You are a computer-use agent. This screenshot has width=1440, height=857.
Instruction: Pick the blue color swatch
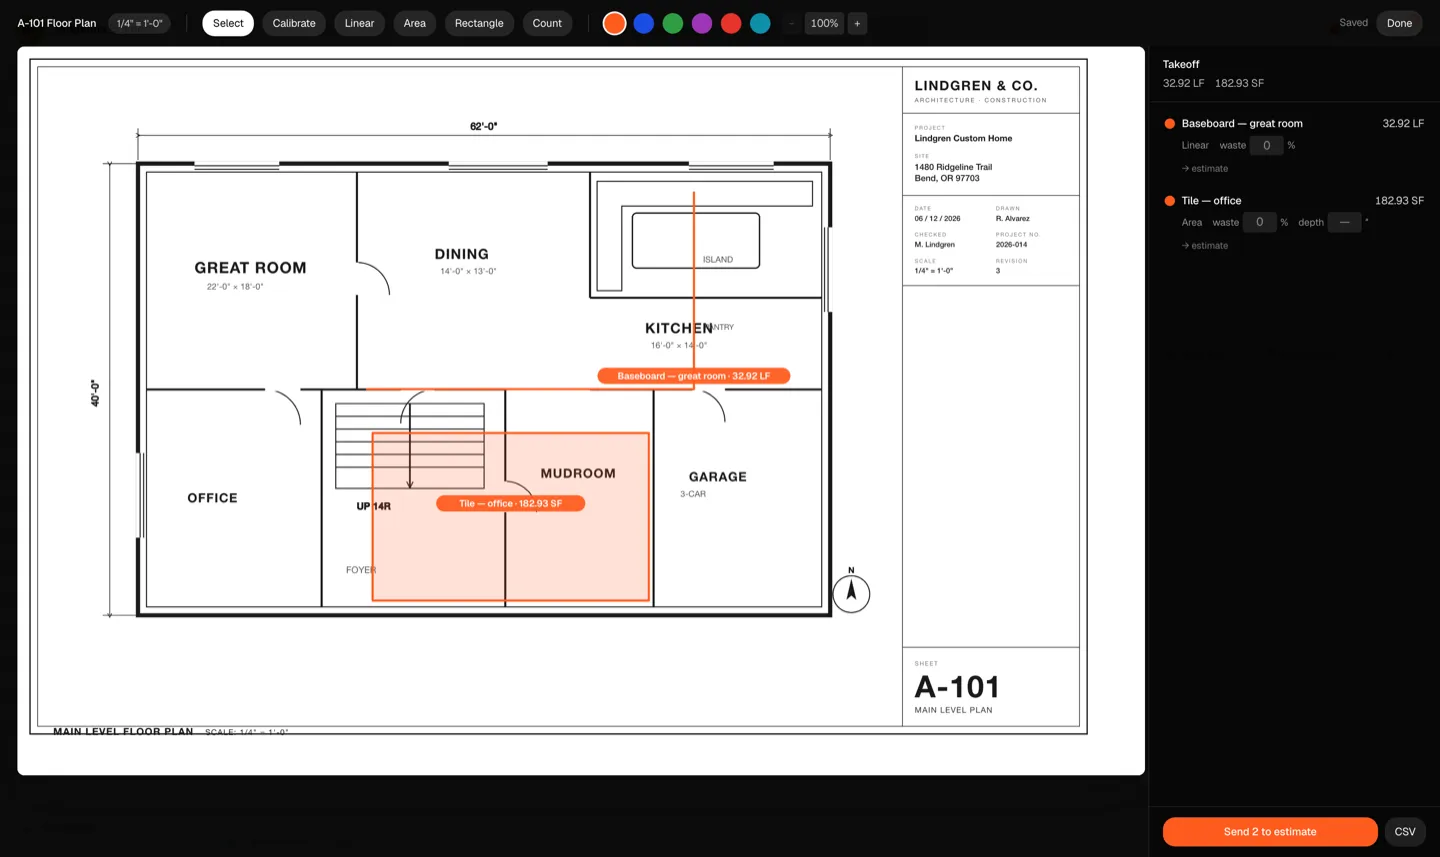644,23
